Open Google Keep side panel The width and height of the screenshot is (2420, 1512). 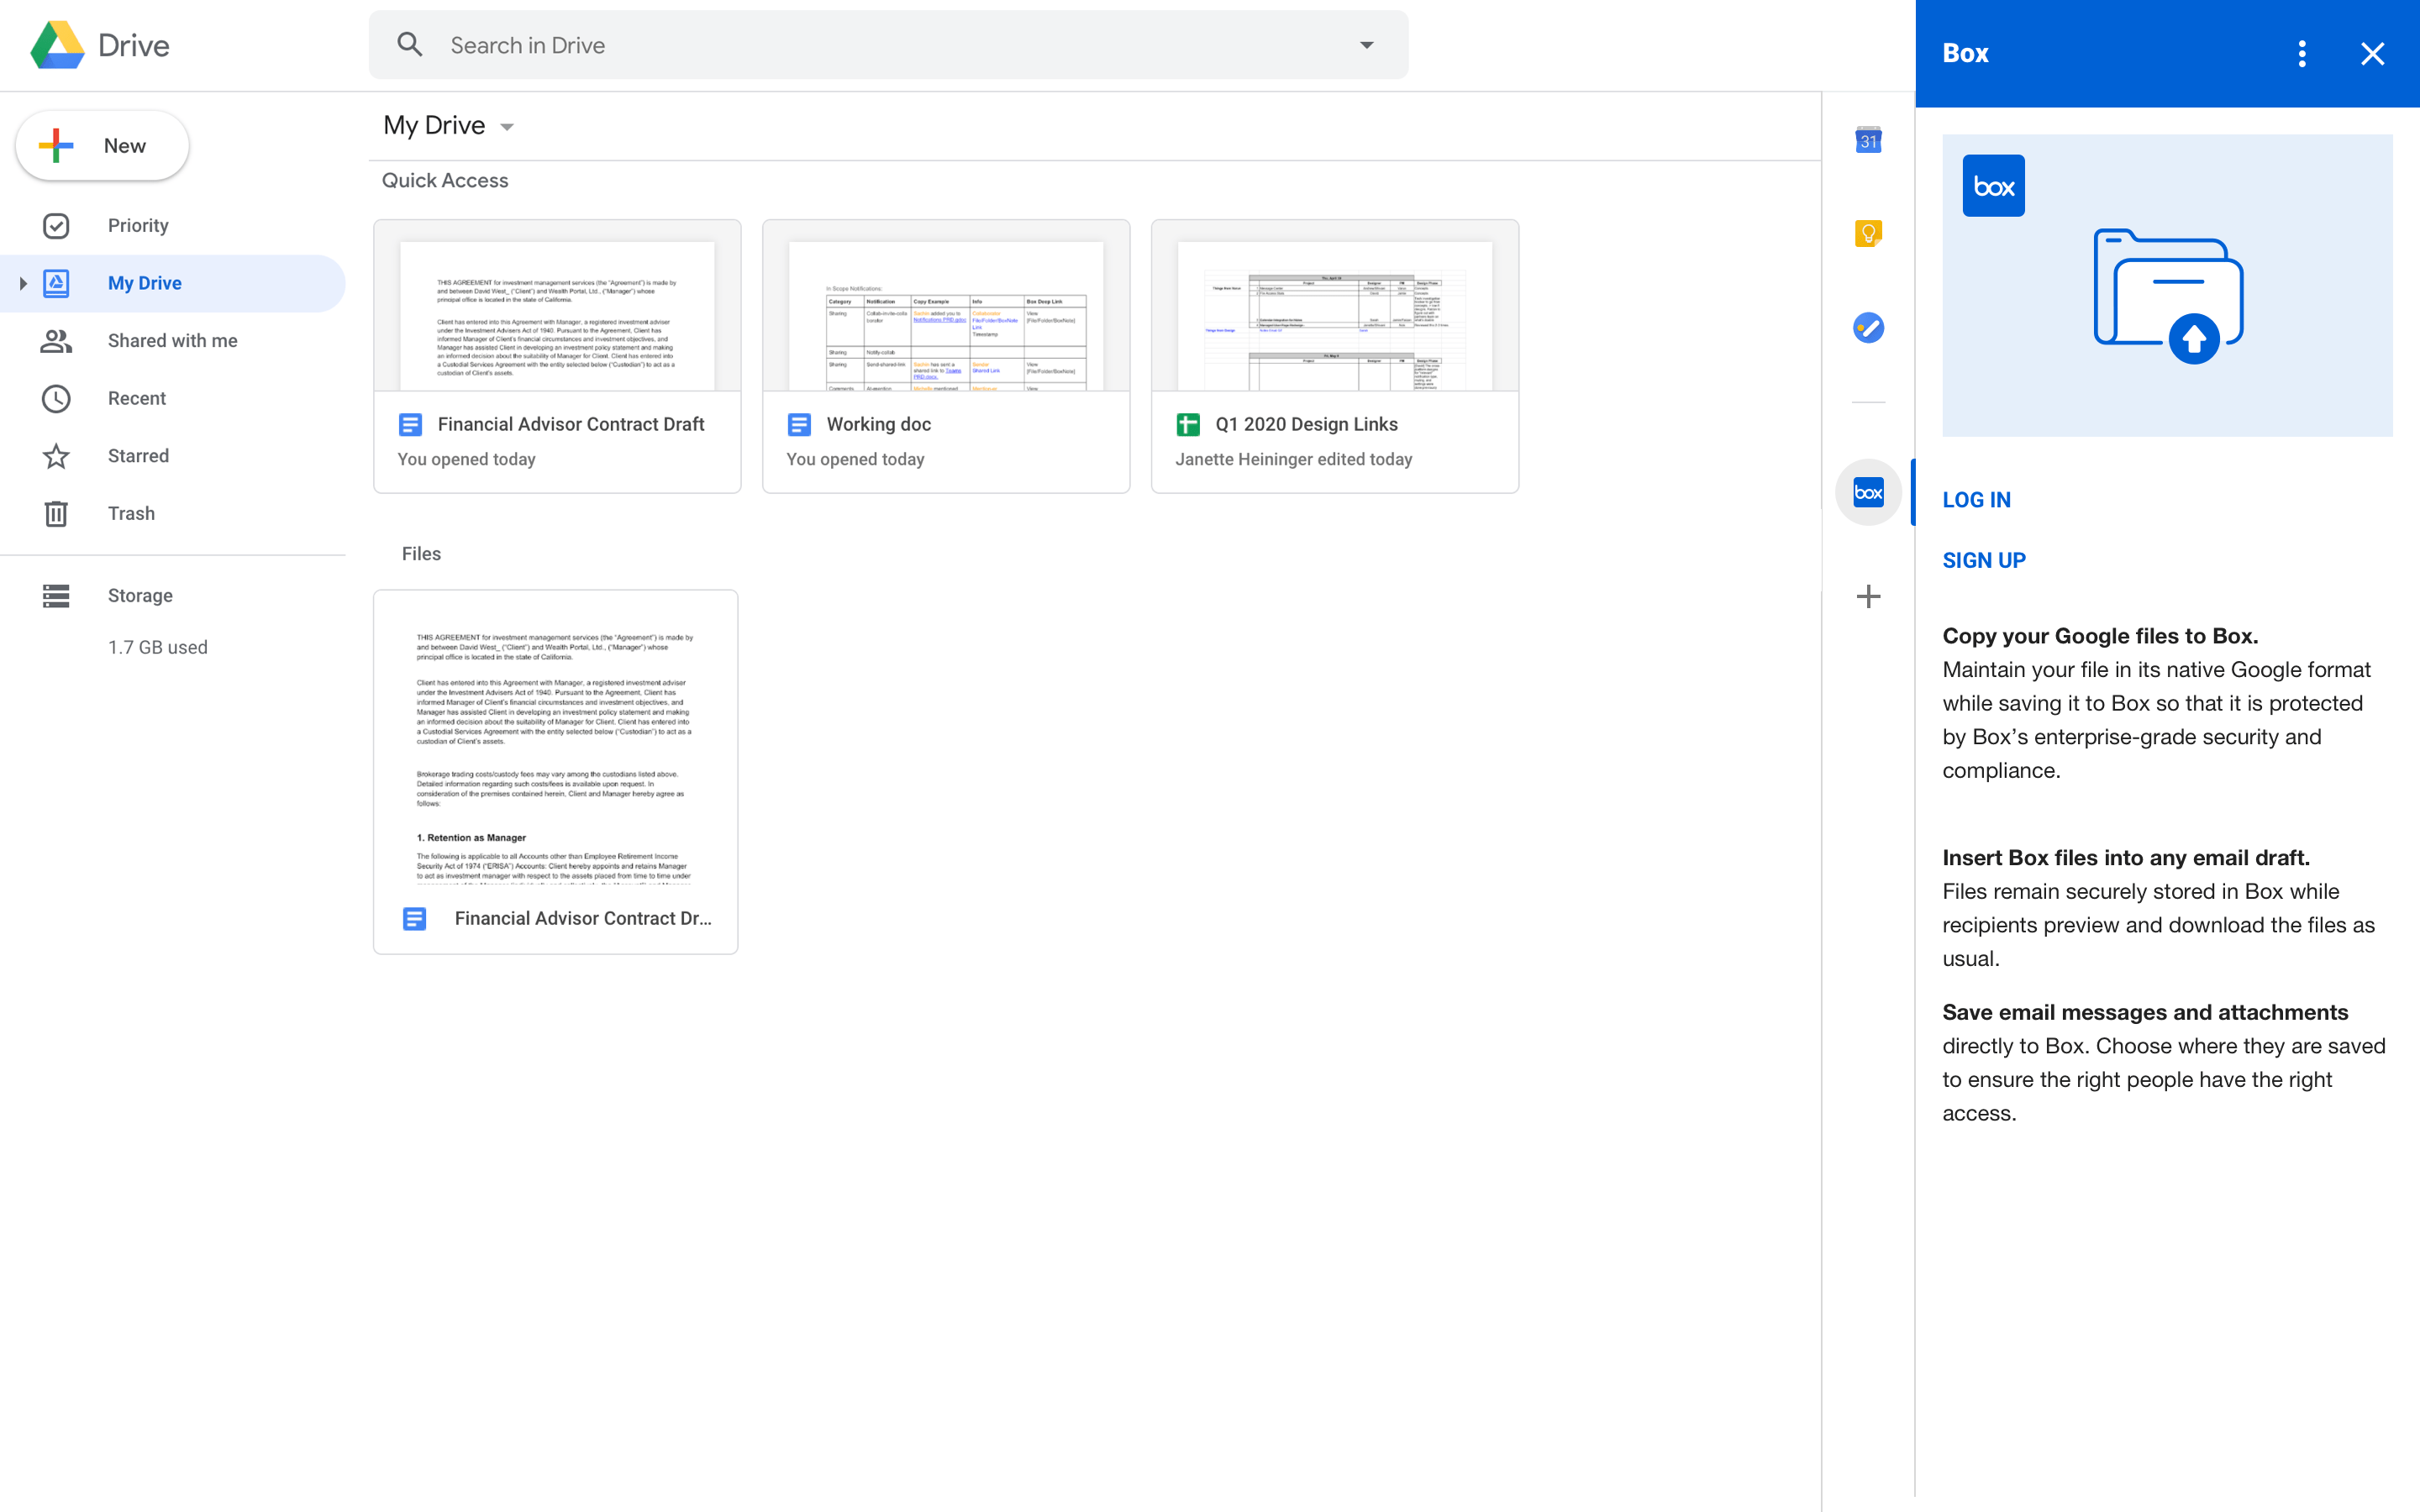(1868, 233)
